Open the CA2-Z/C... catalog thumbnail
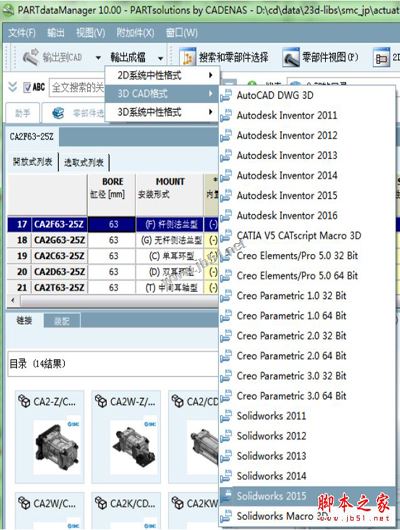The height and width of the screenshot is (530, 400). coord(50,437)
